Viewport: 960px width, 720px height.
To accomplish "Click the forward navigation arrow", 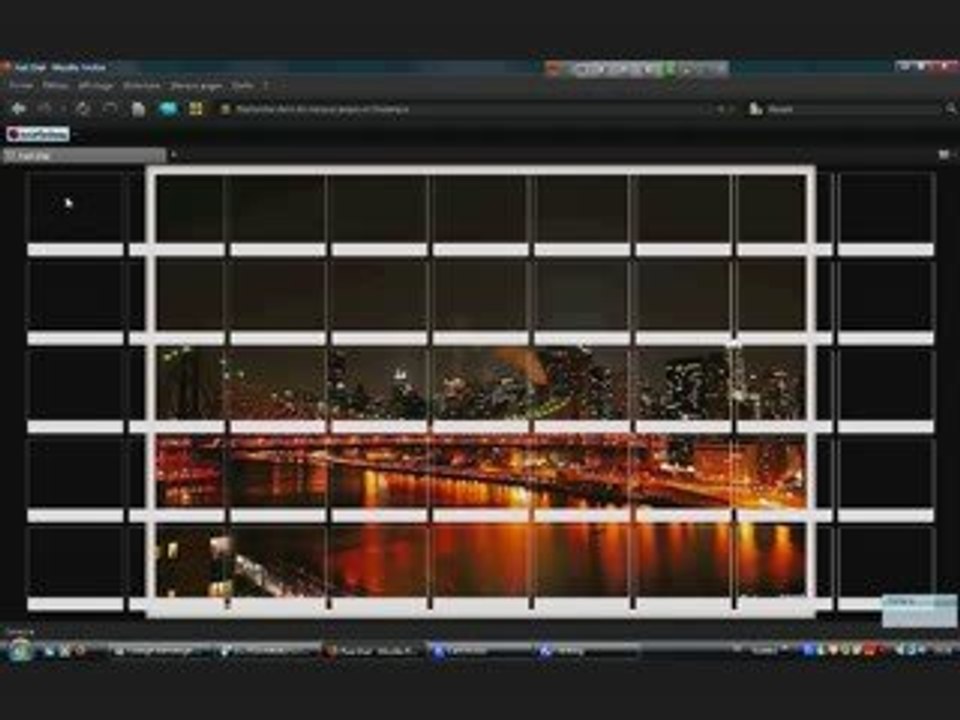I will [45, 109].
